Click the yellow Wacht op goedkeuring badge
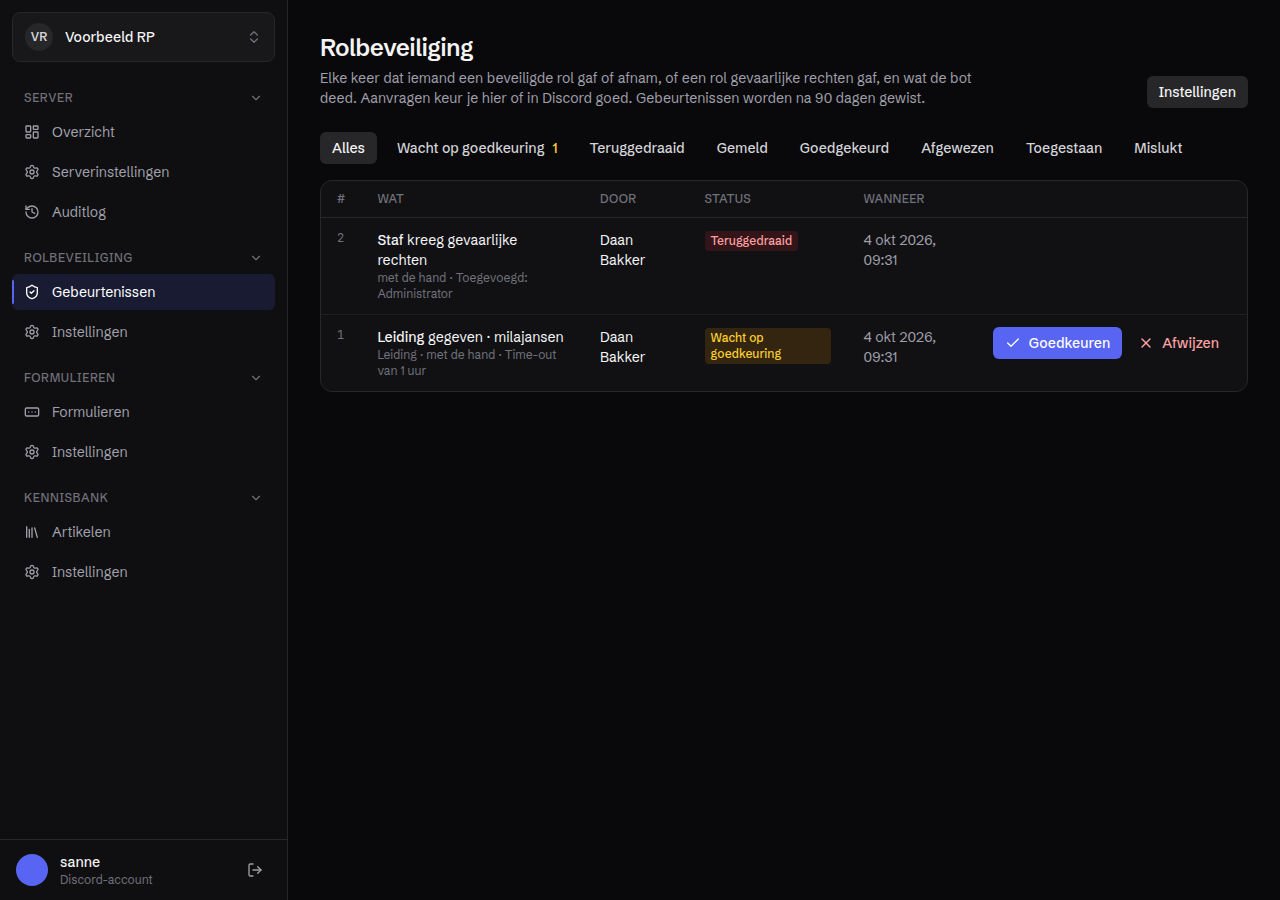This screenshot has width=1280, height=900. (x=767, y=346)
